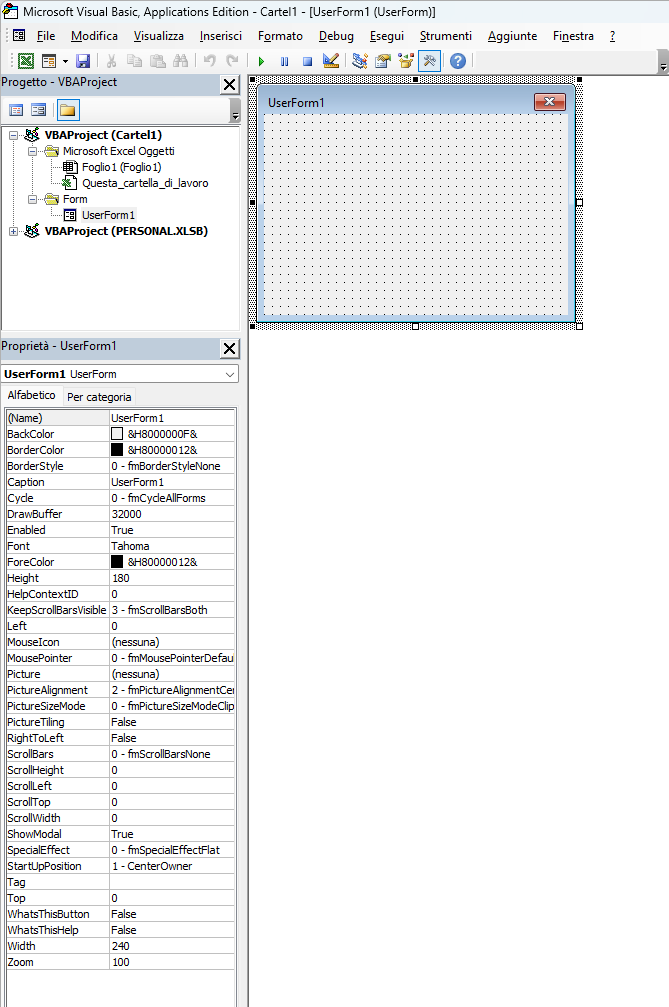The width and height of the screenshot is (669, 1007).
Task: Switch to the Alfabetico tab
Action: point(31,396)
